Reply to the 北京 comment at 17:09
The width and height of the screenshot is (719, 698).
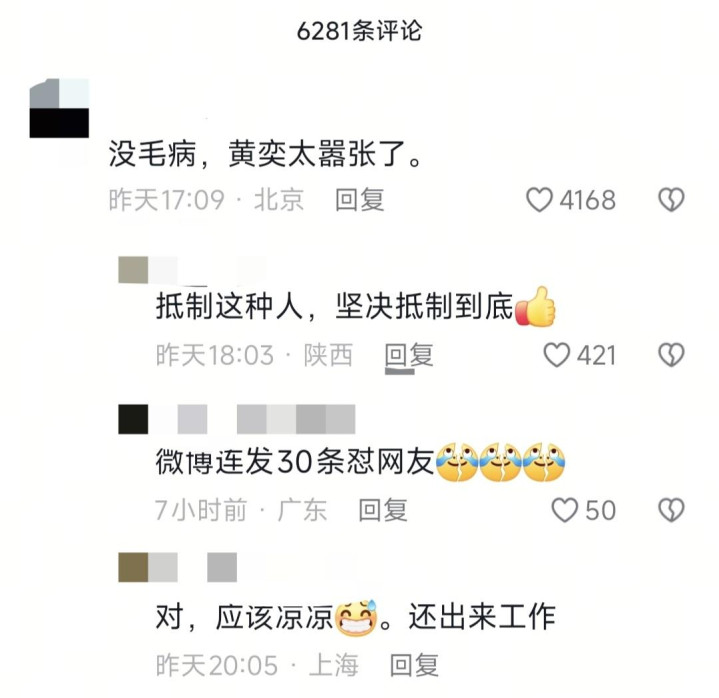click(x=360, y=200)
